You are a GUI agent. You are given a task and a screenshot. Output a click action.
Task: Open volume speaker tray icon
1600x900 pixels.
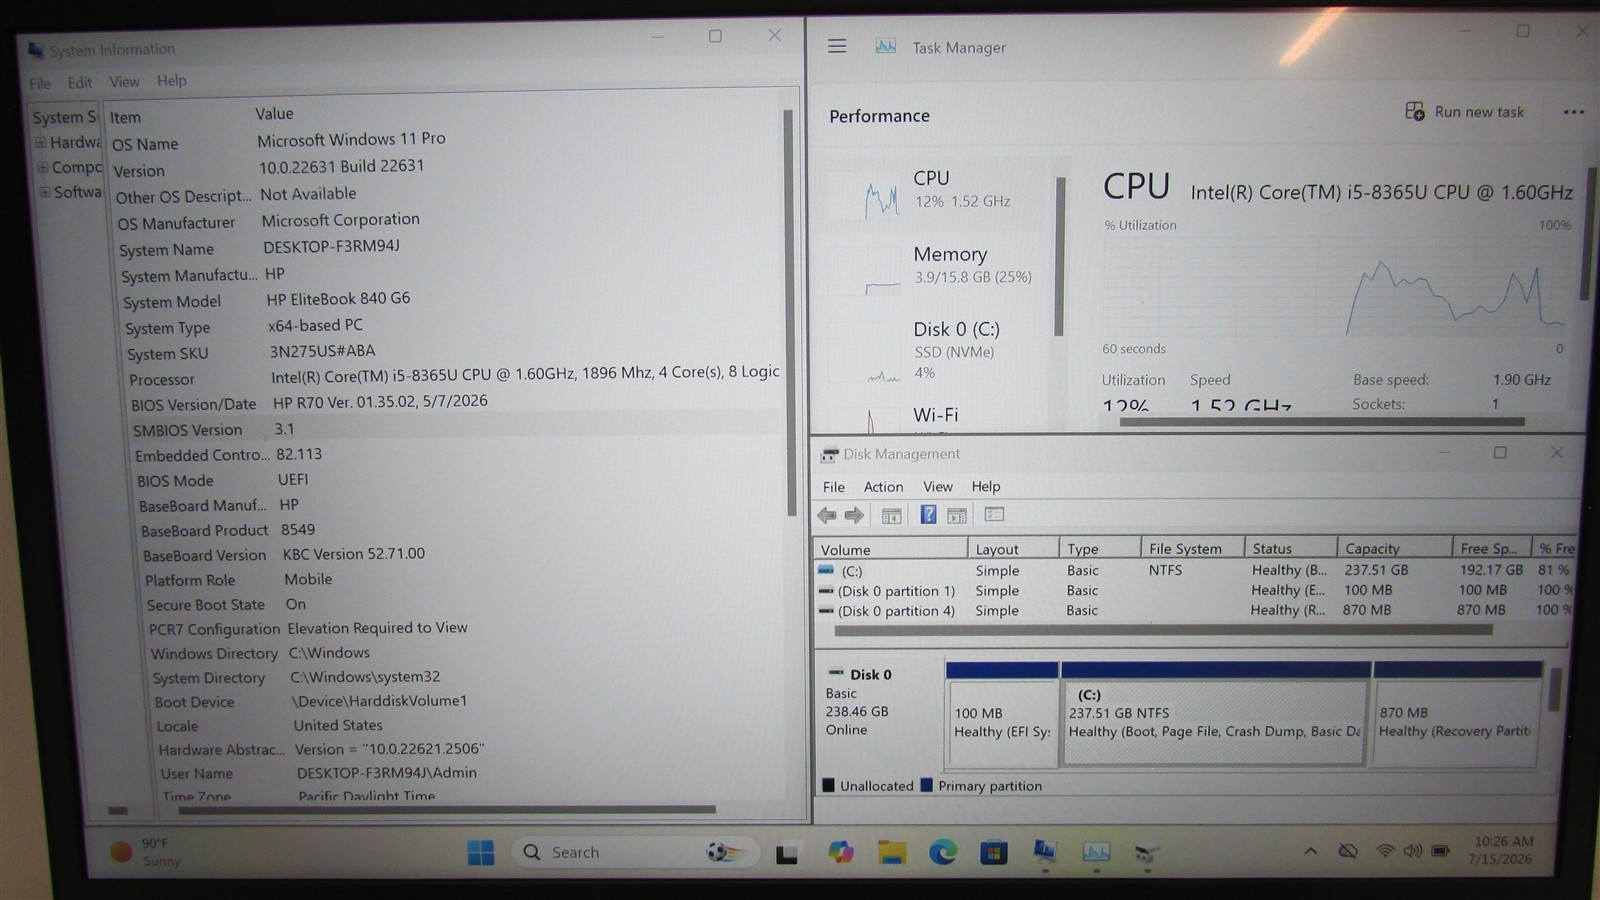[x=1412, y=851]
